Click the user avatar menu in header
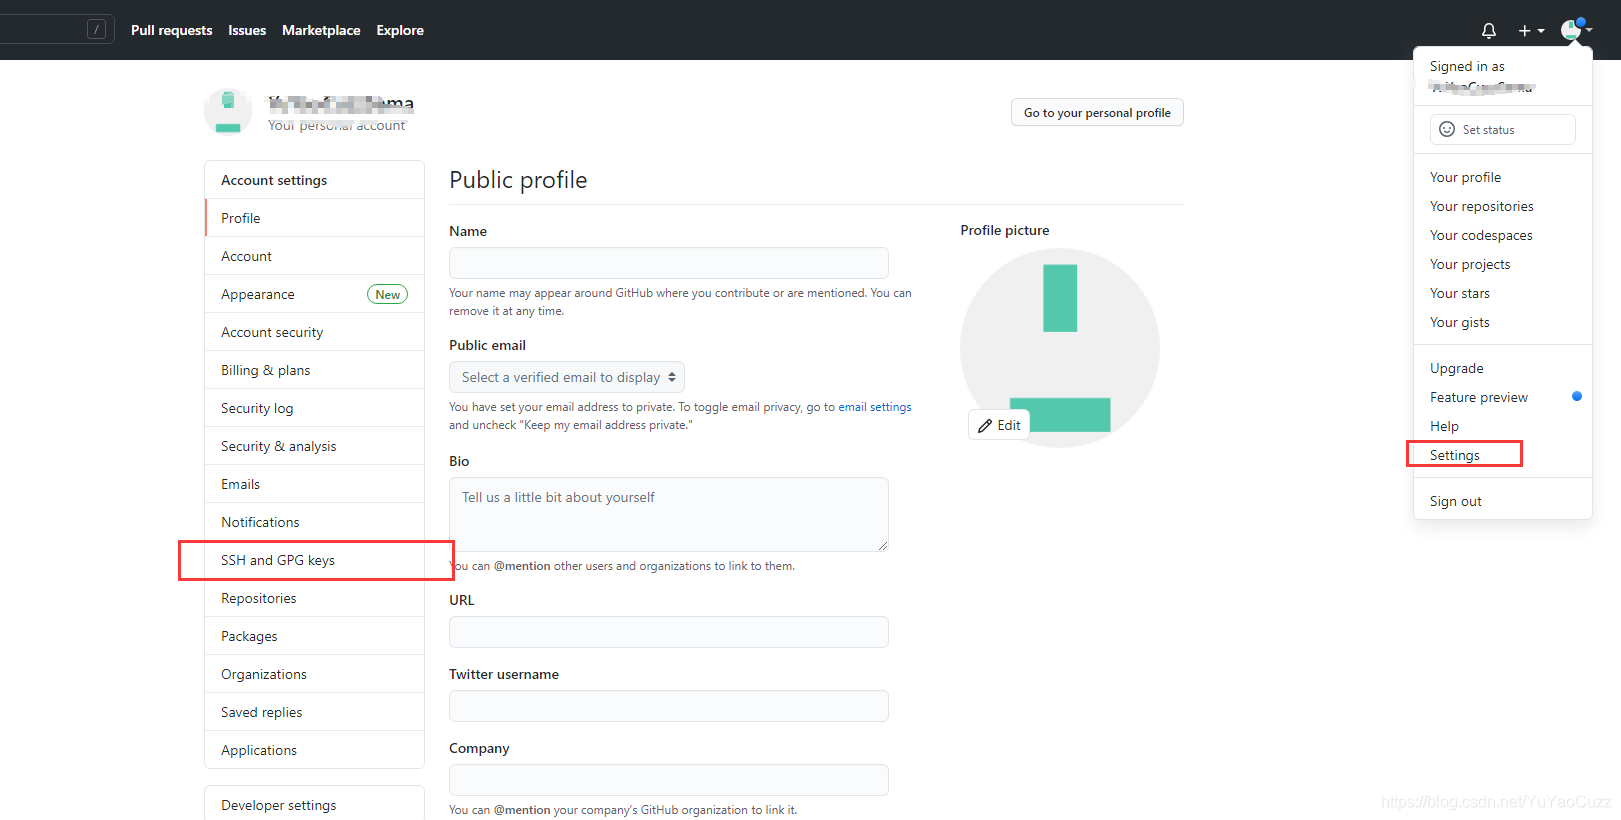This screenshot has height=820, width=1621. click(x=1576, y=30)
